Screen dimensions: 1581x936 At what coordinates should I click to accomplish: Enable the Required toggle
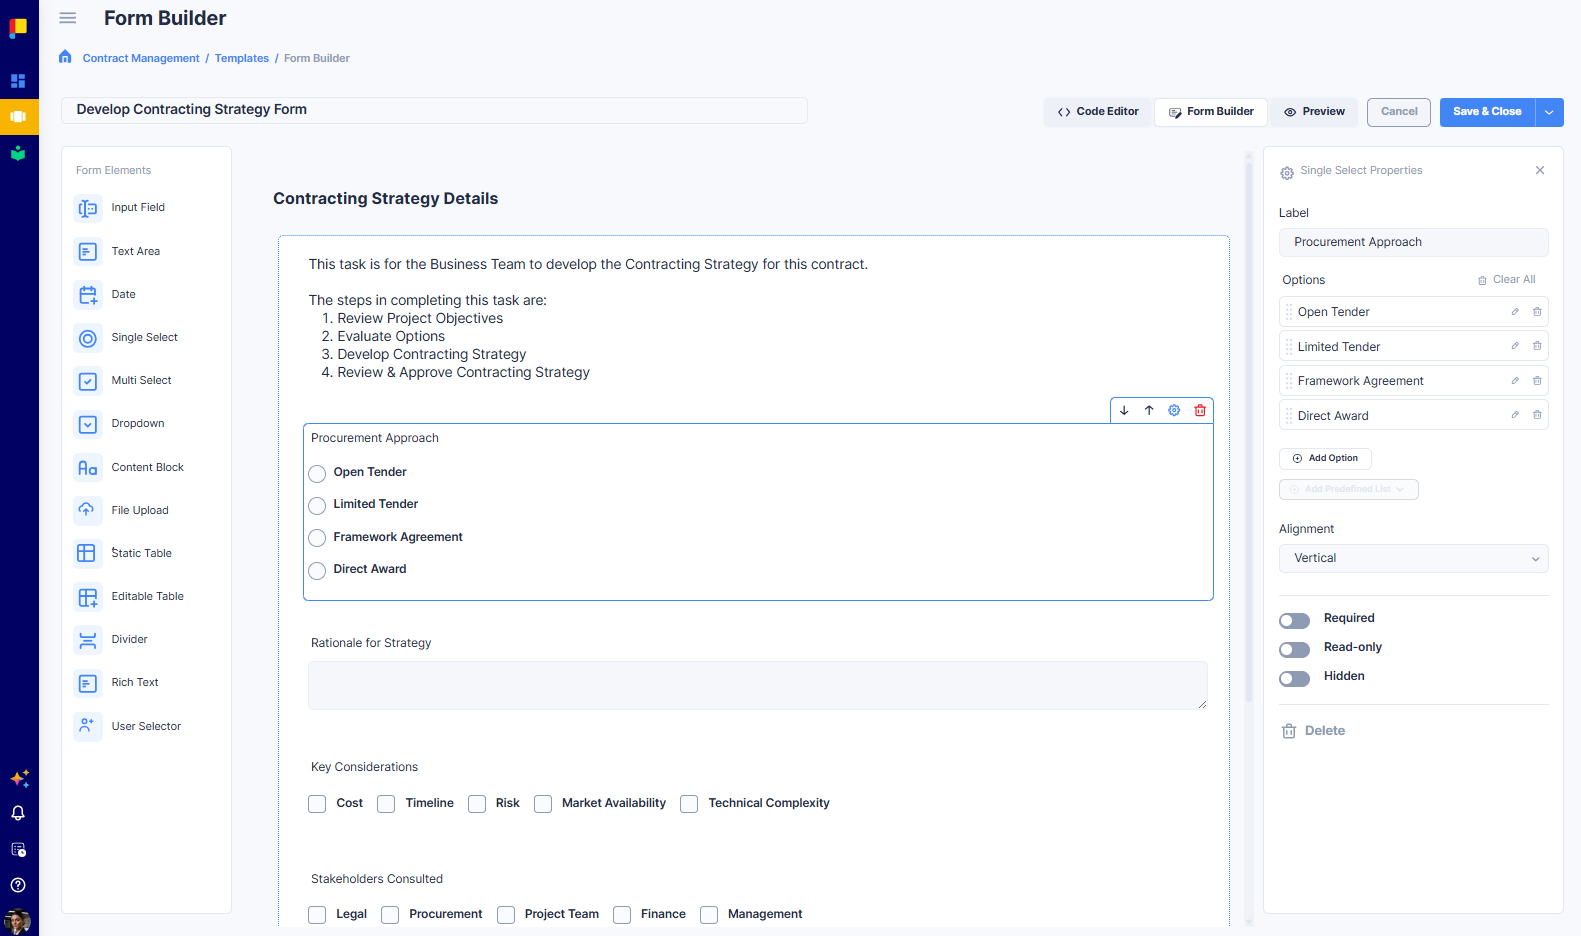click(x=1294, y=621)
